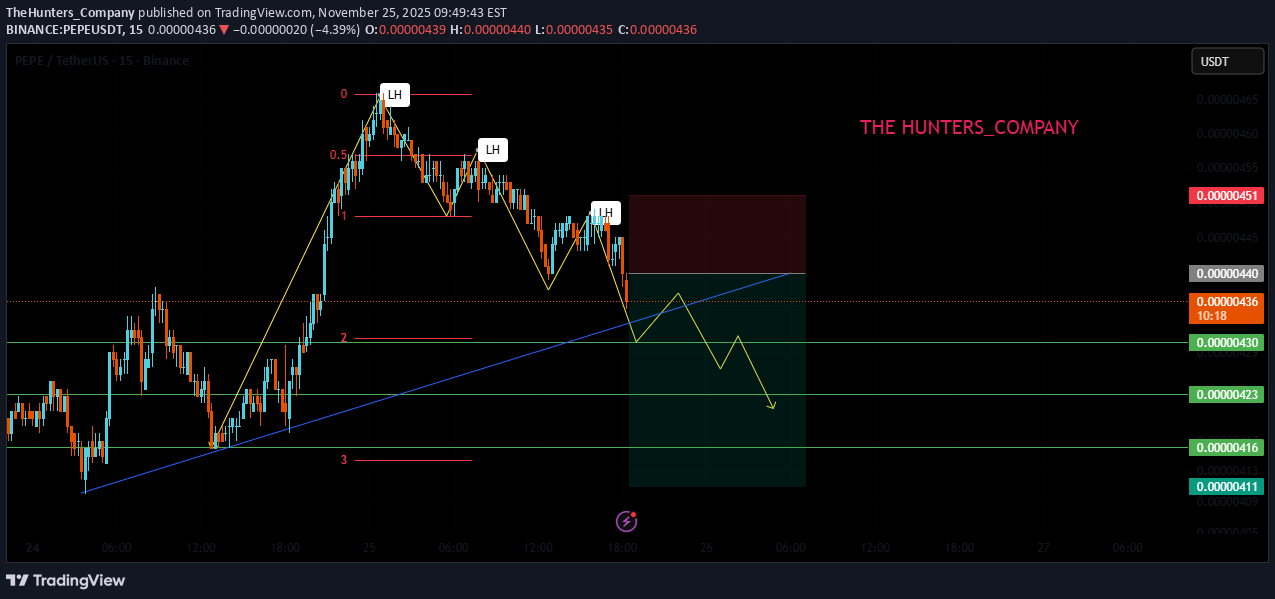Screen dimensions: 1275x599
Task: Click the purple lightning notification icon
Action: [x=625, y=521]
